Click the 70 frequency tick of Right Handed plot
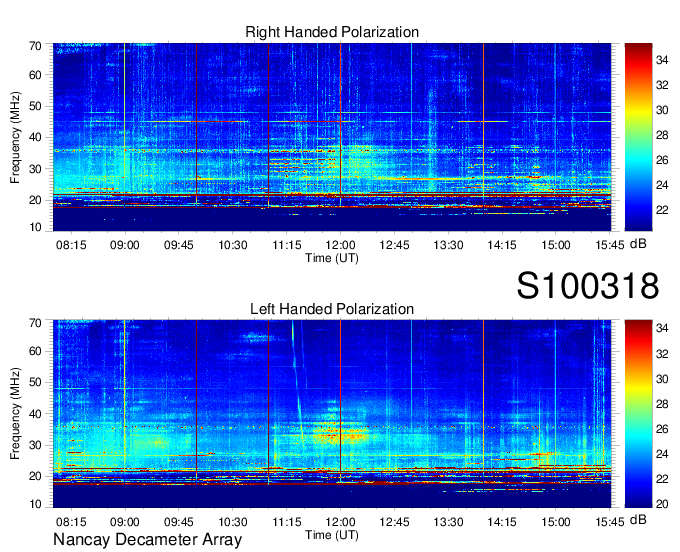The height and width of the screenshot is (552, 680). [35, 46]
